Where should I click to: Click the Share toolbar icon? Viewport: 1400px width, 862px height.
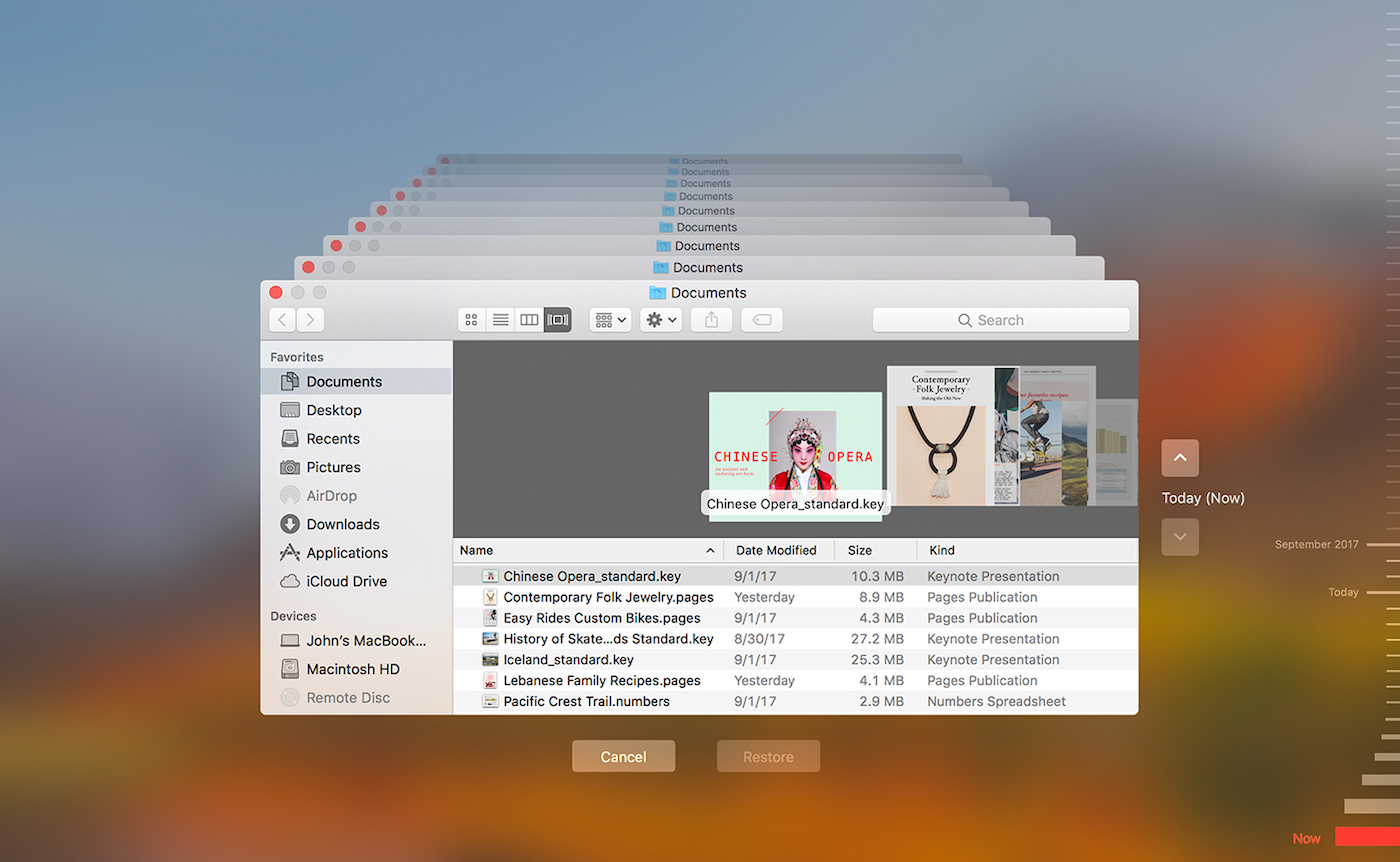[711, 320]
